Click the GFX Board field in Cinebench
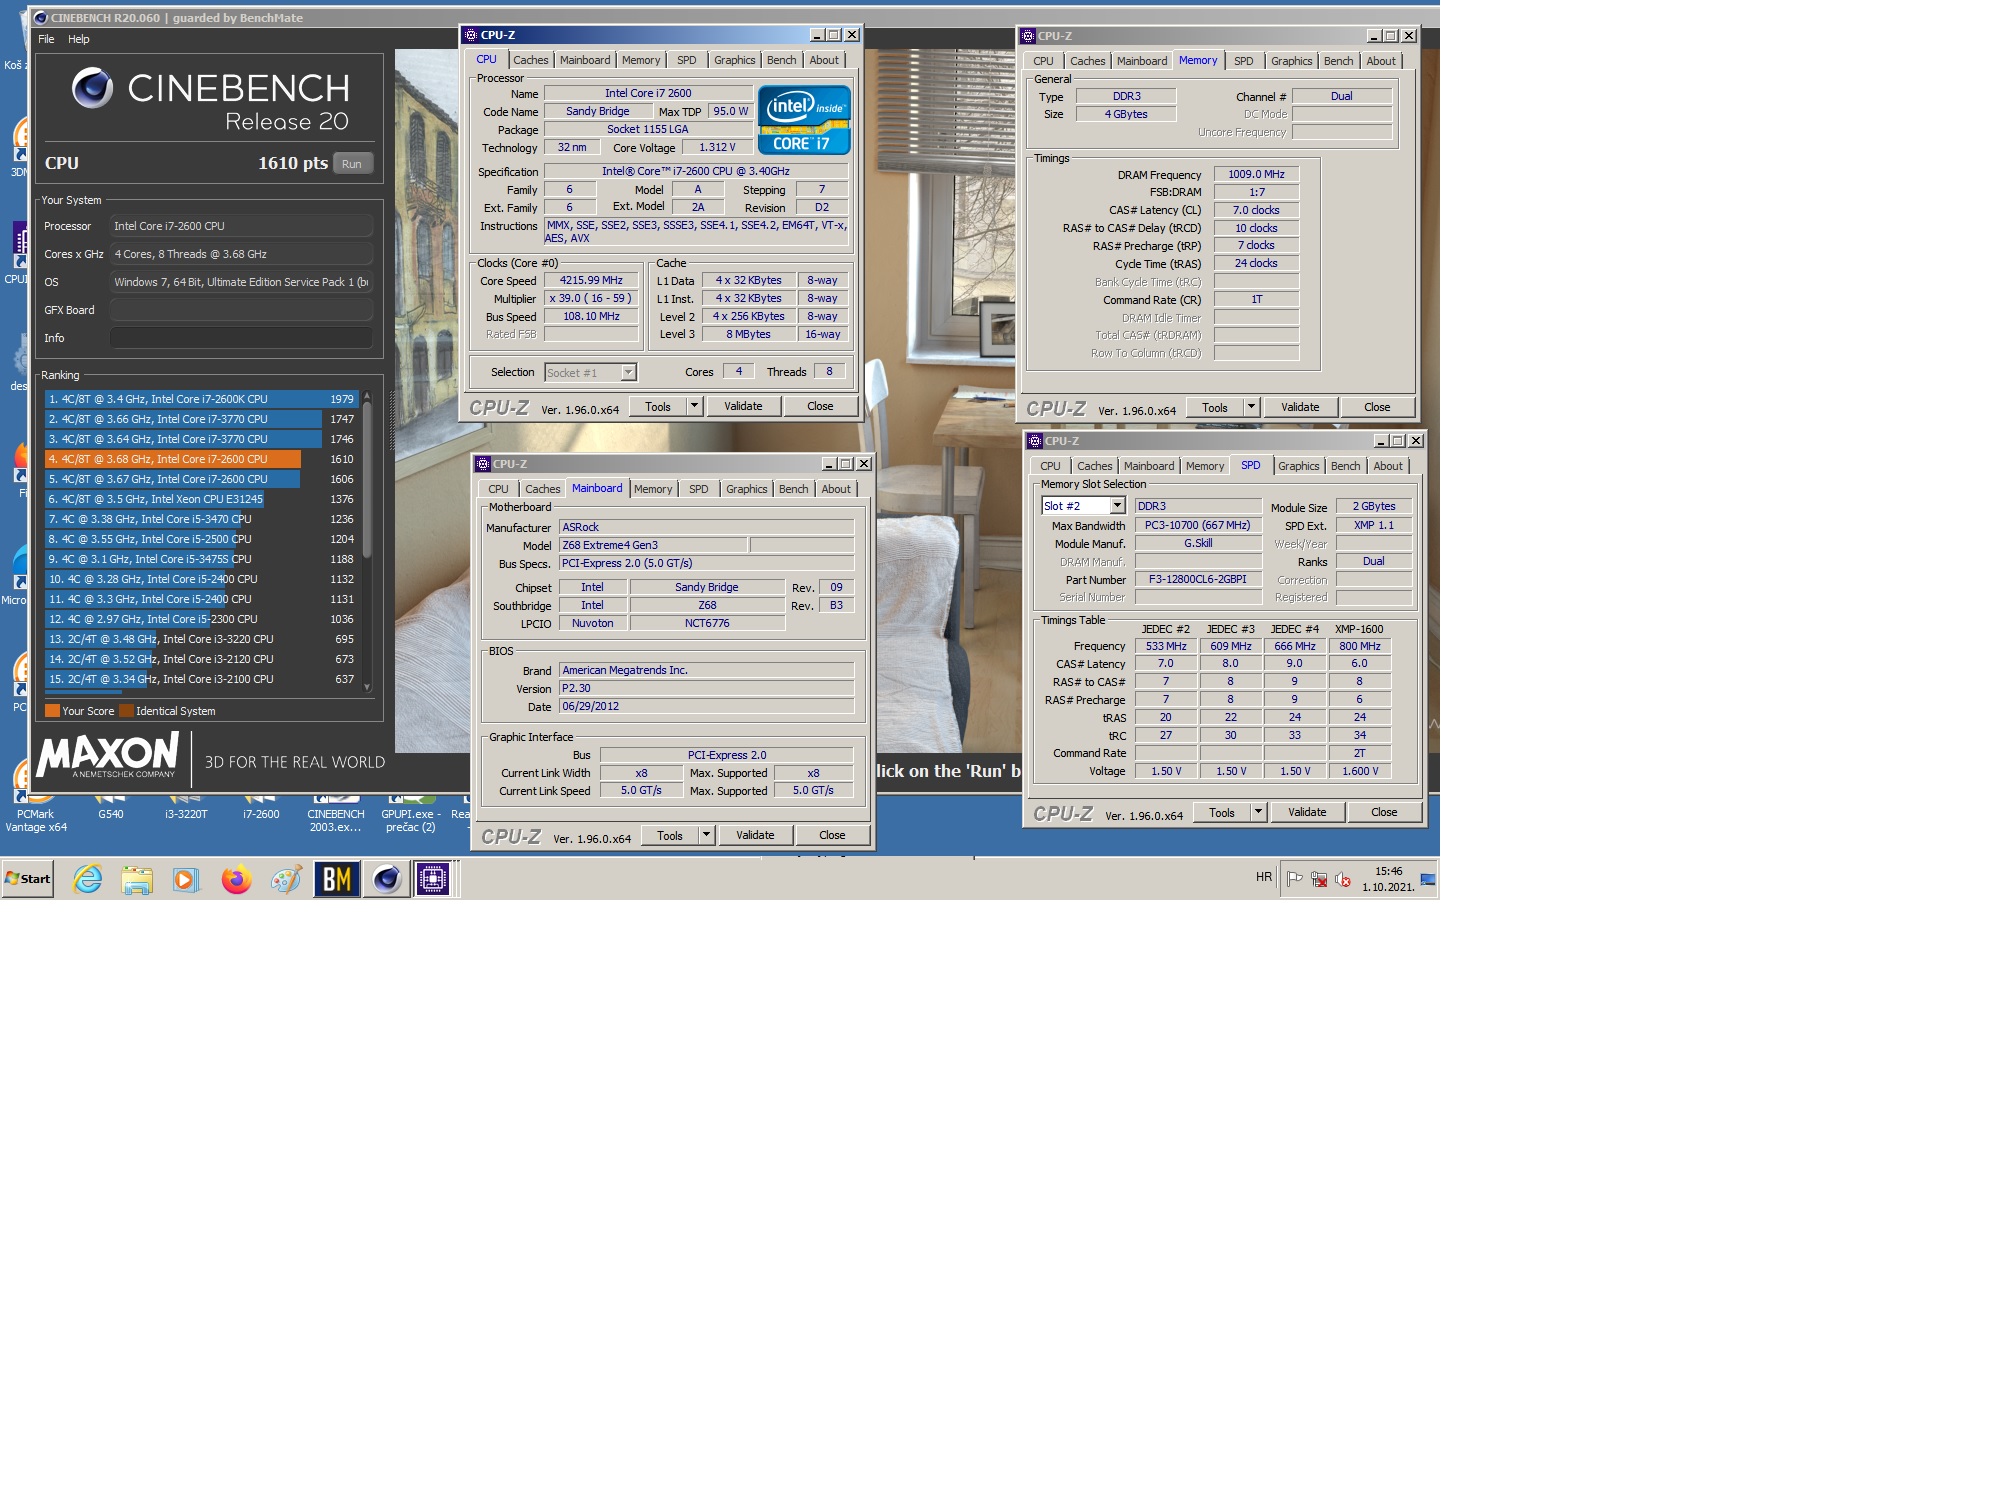The width and height of the screenshot is (2000, 1500). tap(241, 310)
